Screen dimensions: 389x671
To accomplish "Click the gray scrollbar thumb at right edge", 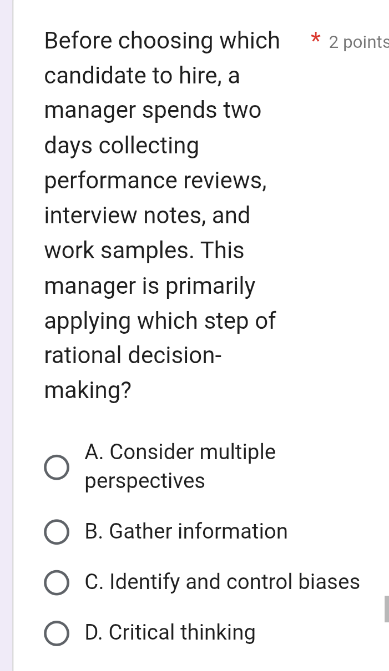I will [387, 609].
